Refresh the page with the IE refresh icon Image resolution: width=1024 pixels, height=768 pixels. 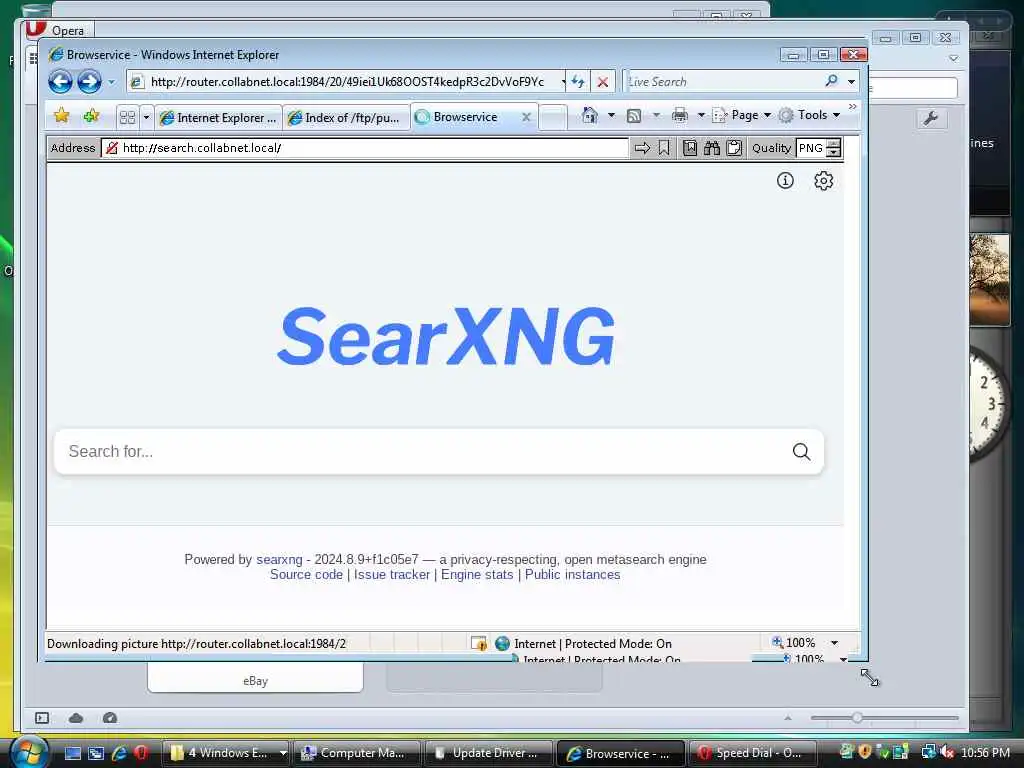[578, 82]
